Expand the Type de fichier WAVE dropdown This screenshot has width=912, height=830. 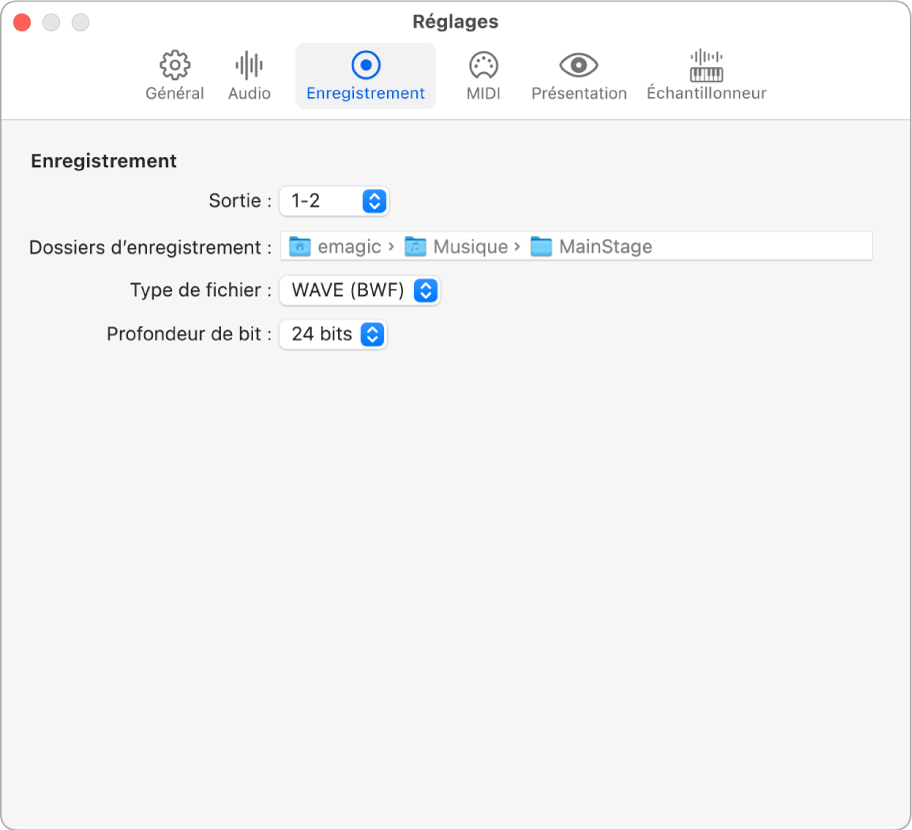point(360,291)
